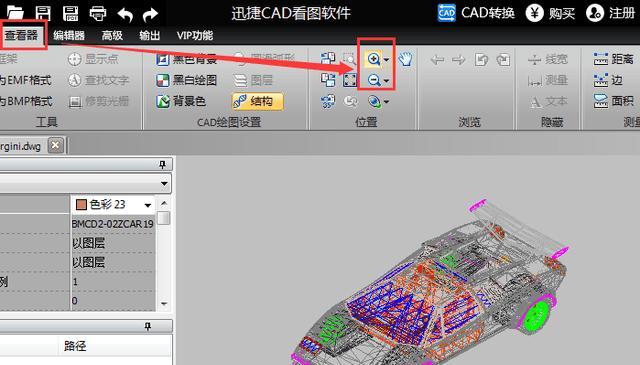Viewport: 640px width, 365px height.
Task: Click the properties list scroll down arrow
Action: (x=164, y=304)
